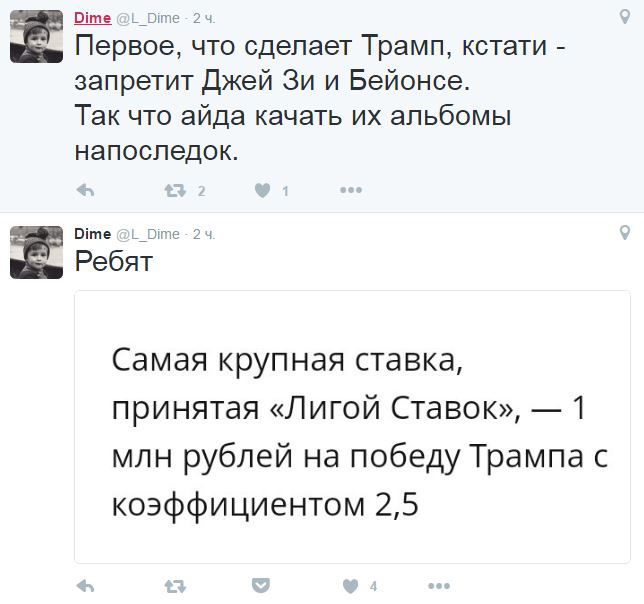Retweet the first tweet with 2 retweets
644x604 pixels.
click(x=174, y=191)
